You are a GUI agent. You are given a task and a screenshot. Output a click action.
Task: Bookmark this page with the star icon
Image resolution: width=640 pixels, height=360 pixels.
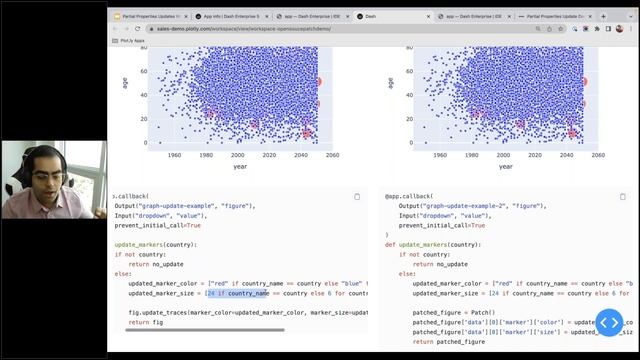pyautogui.click(x=561, y=29)
